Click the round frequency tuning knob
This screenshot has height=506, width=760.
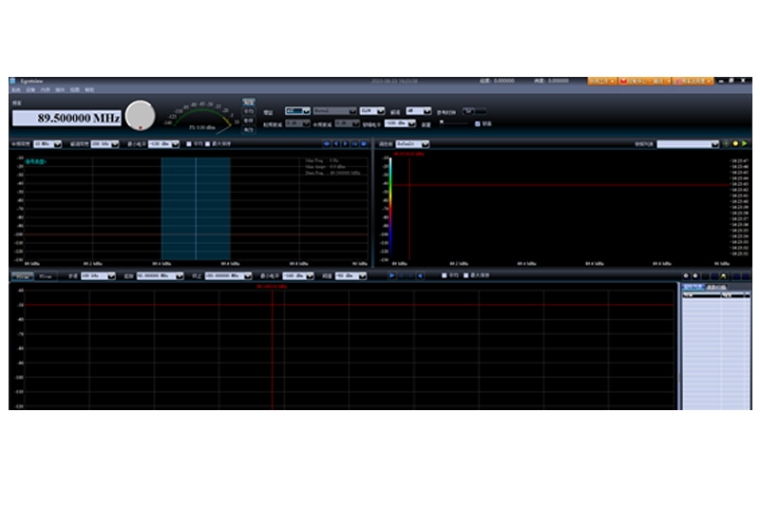[x=141, y=115]
